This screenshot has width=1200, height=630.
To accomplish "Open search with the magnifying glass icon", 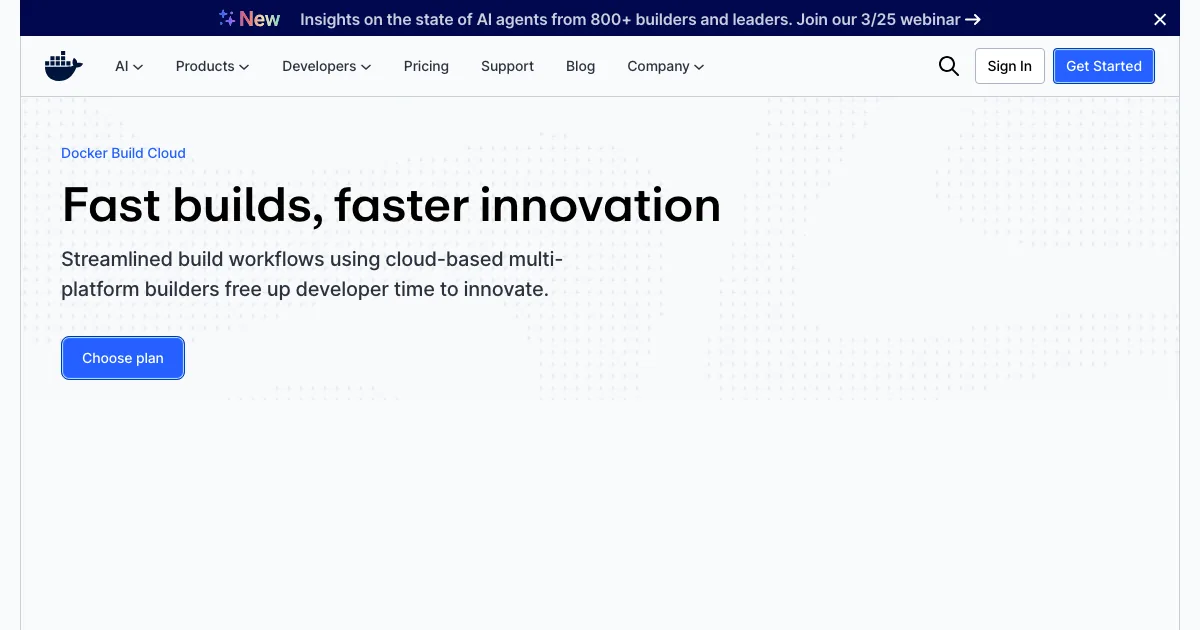I will pos(948,66).
